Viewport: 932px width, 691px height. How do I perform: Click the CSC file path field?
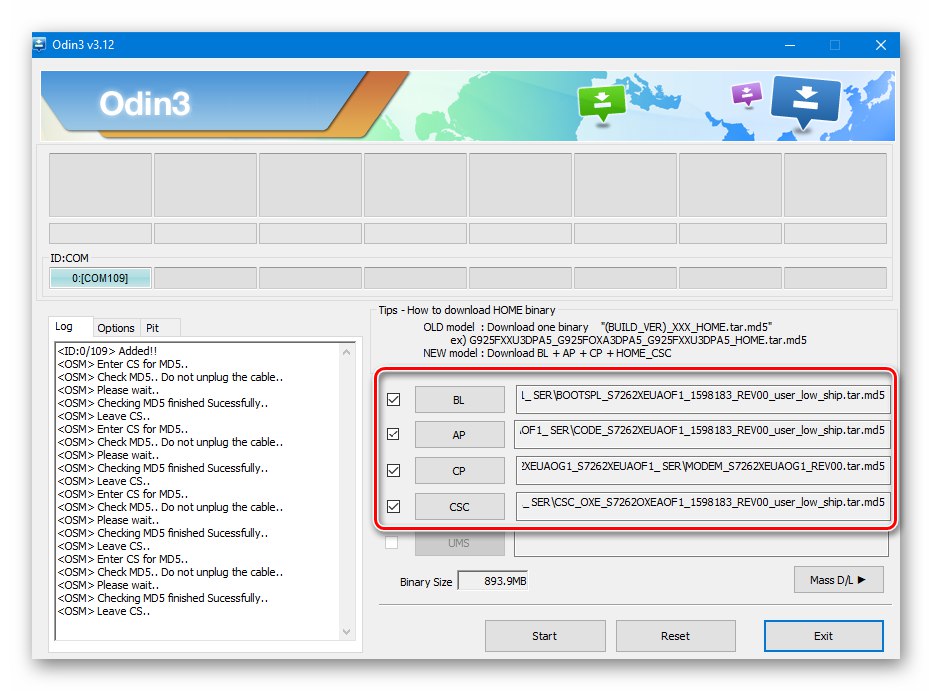click(x=703, y=506)
